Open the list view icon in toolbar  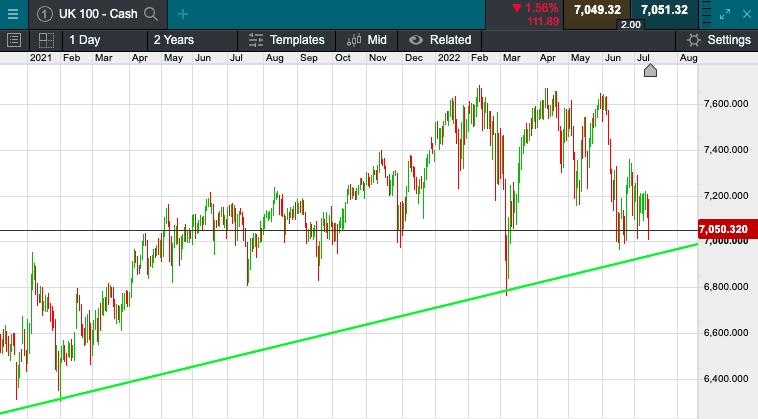tap(14, 40)
